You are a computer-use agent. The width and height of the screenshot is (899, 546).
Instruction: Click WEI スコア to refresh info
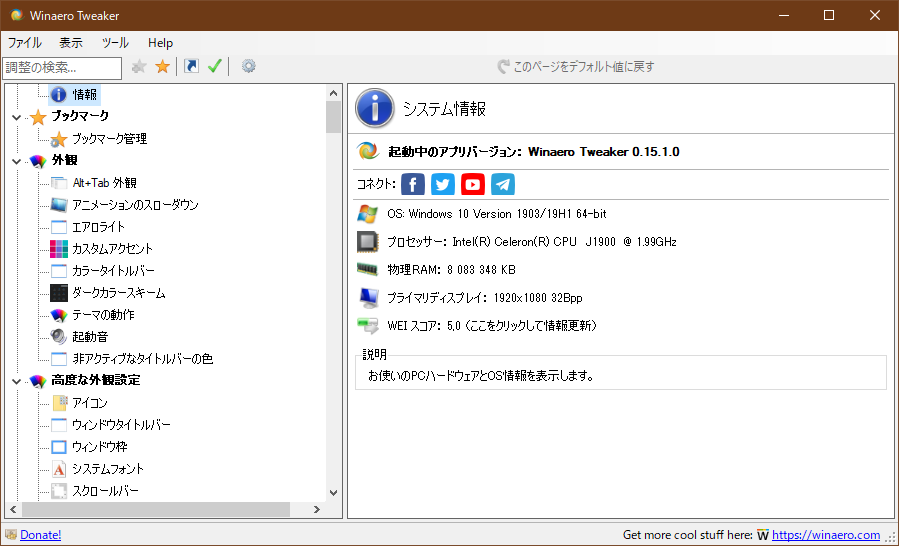pyautogui.click(x=492, y=326)
